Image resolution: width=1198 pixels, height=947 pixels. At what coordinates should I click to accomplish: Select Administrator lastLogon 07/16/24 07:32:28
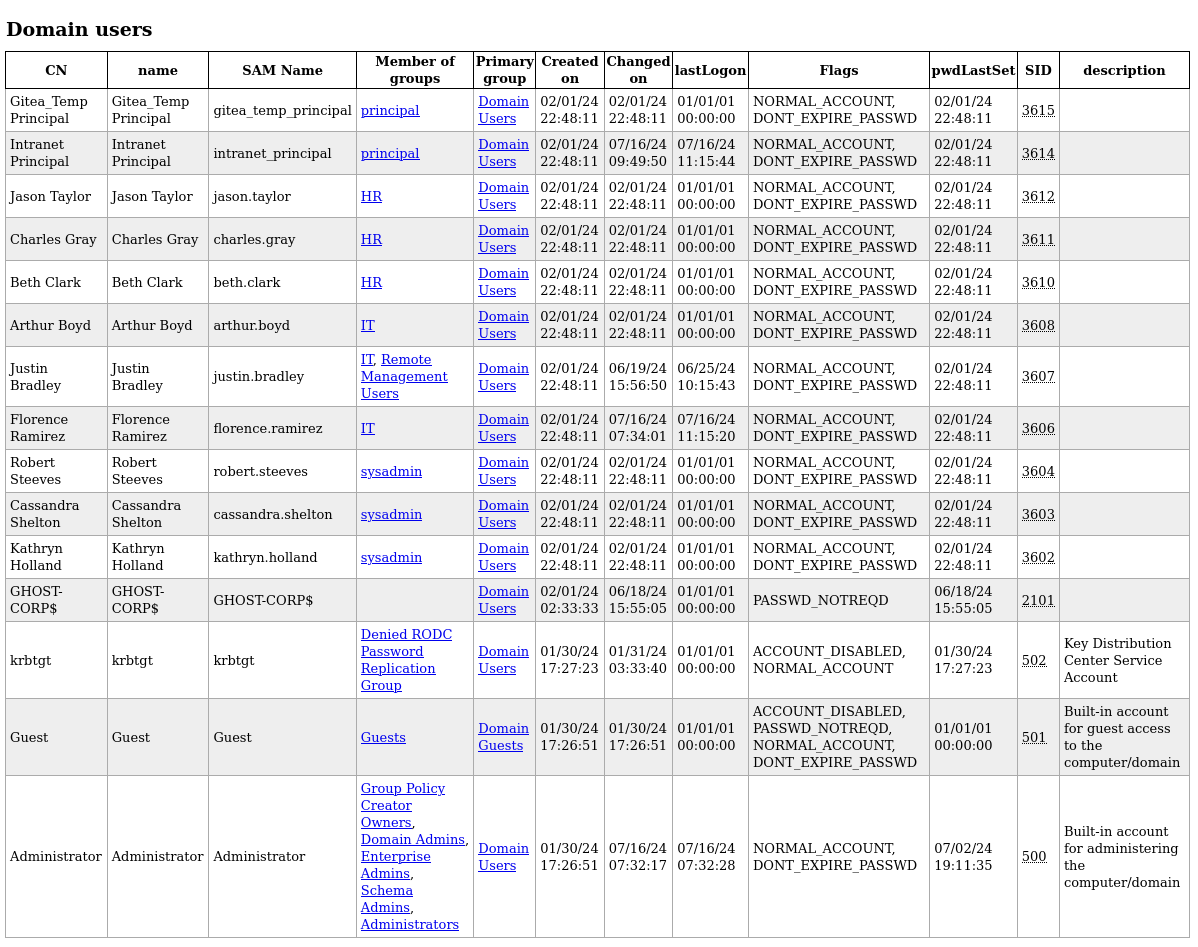click(x=706, y=857)
